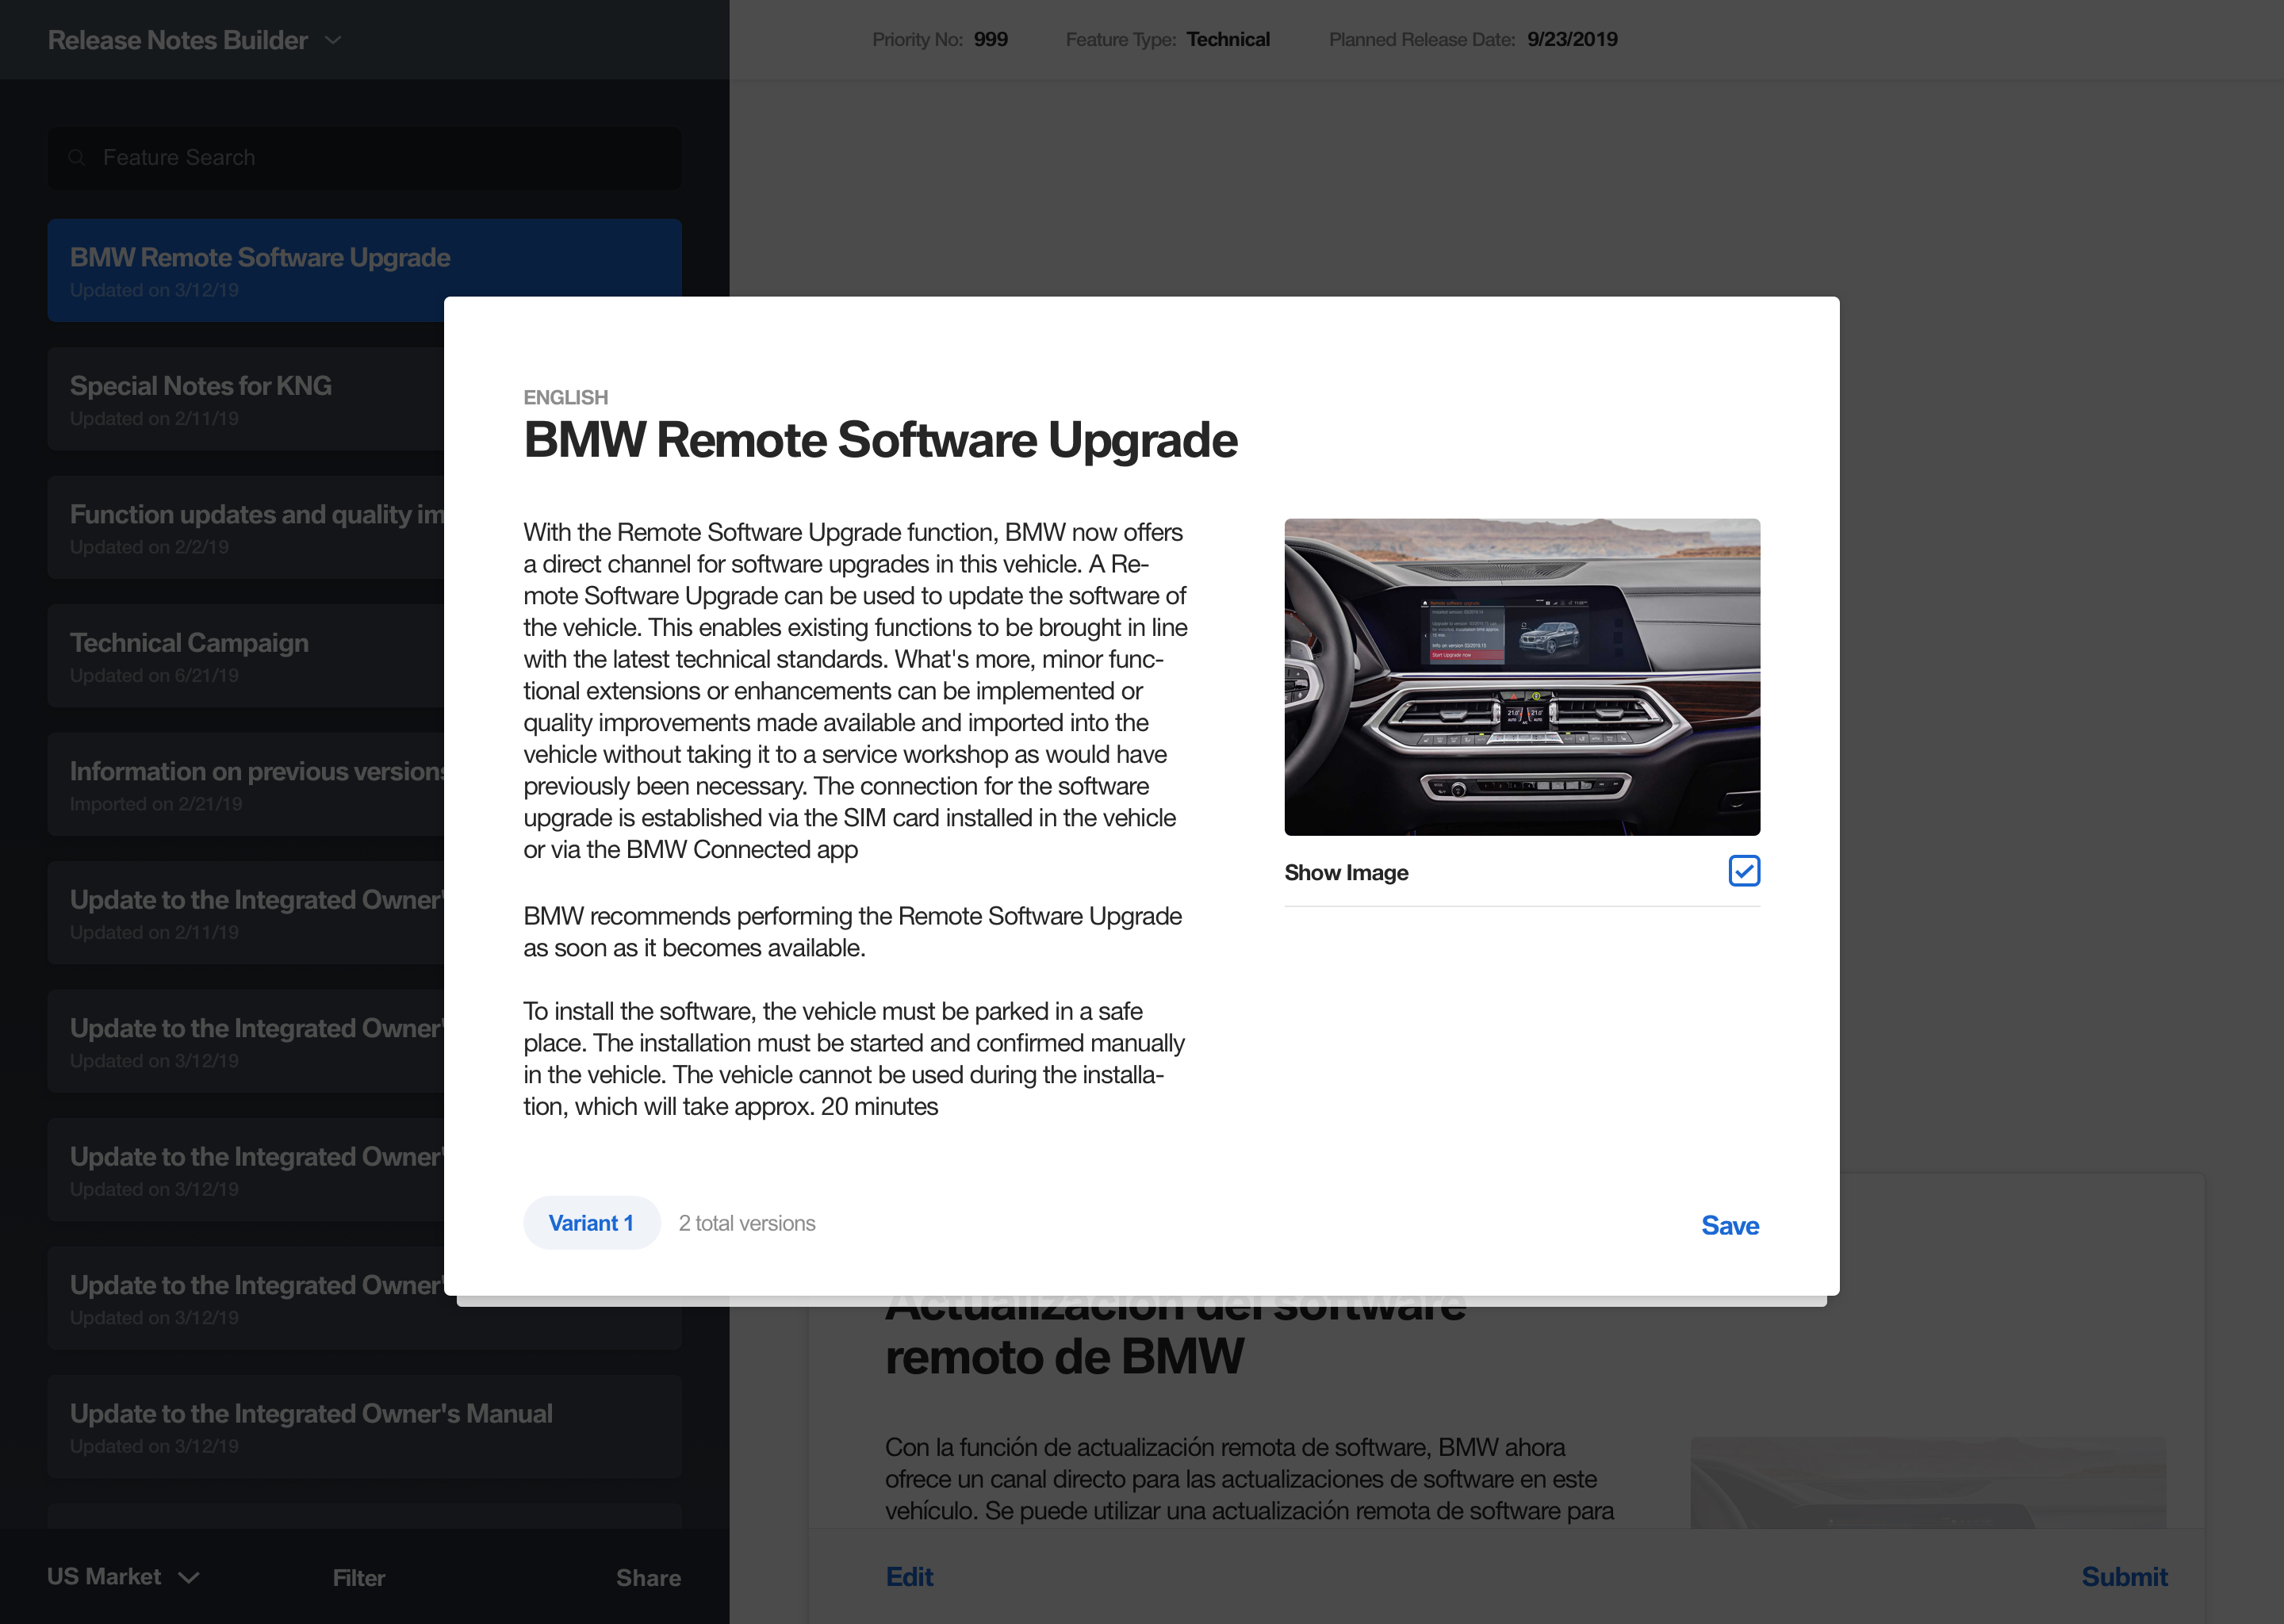Open Function updates and quality item
Image resolution: width=2284 pixels, height=1624 pixels.
245,527
